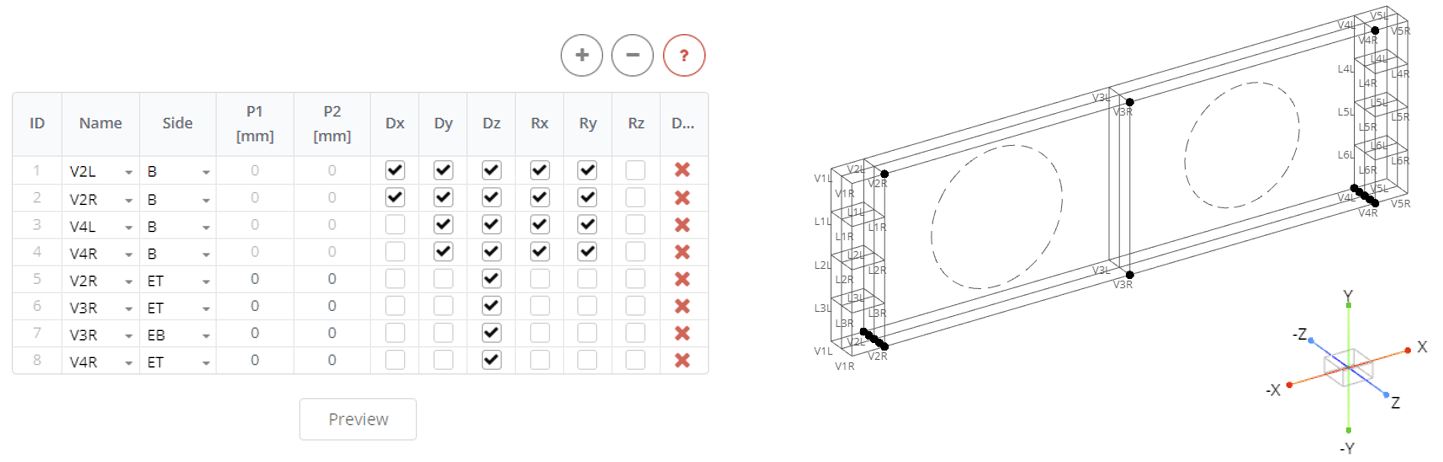Enable Rz checkbox in row 2

click(635, 197)
